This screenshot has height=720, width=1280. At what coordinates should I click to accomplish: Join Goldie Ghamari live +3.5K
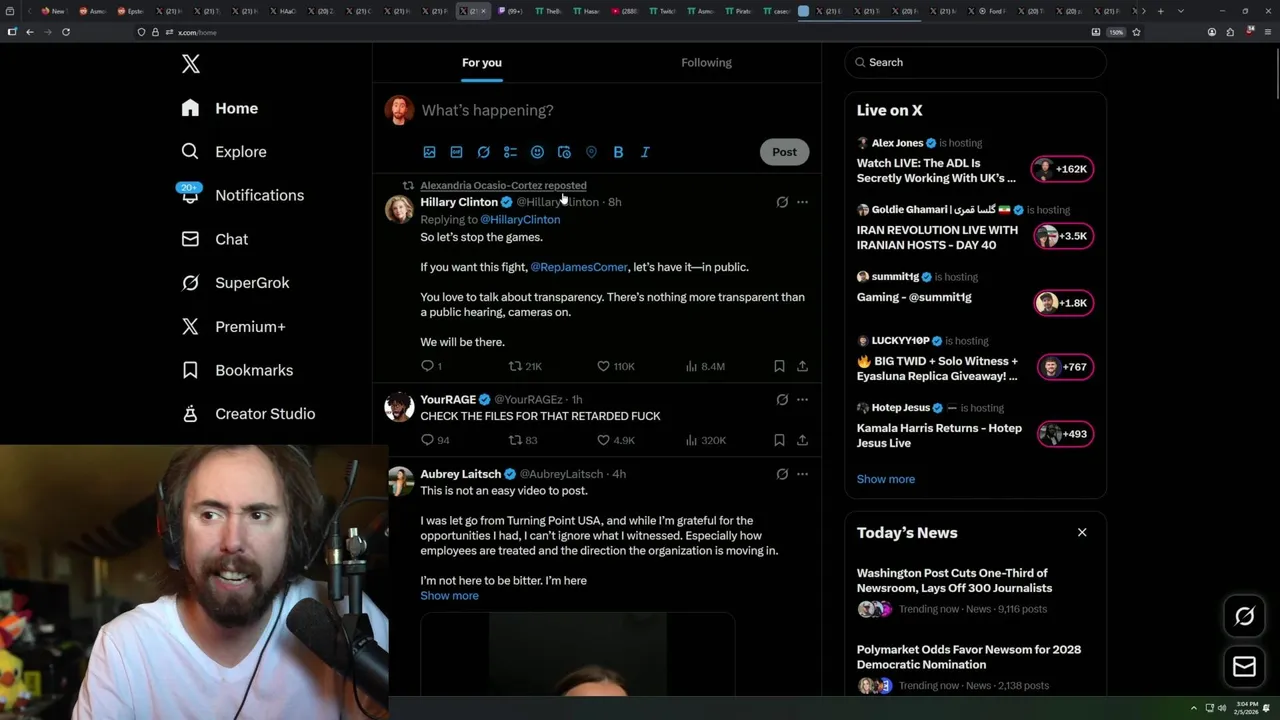click(1063, 236)
